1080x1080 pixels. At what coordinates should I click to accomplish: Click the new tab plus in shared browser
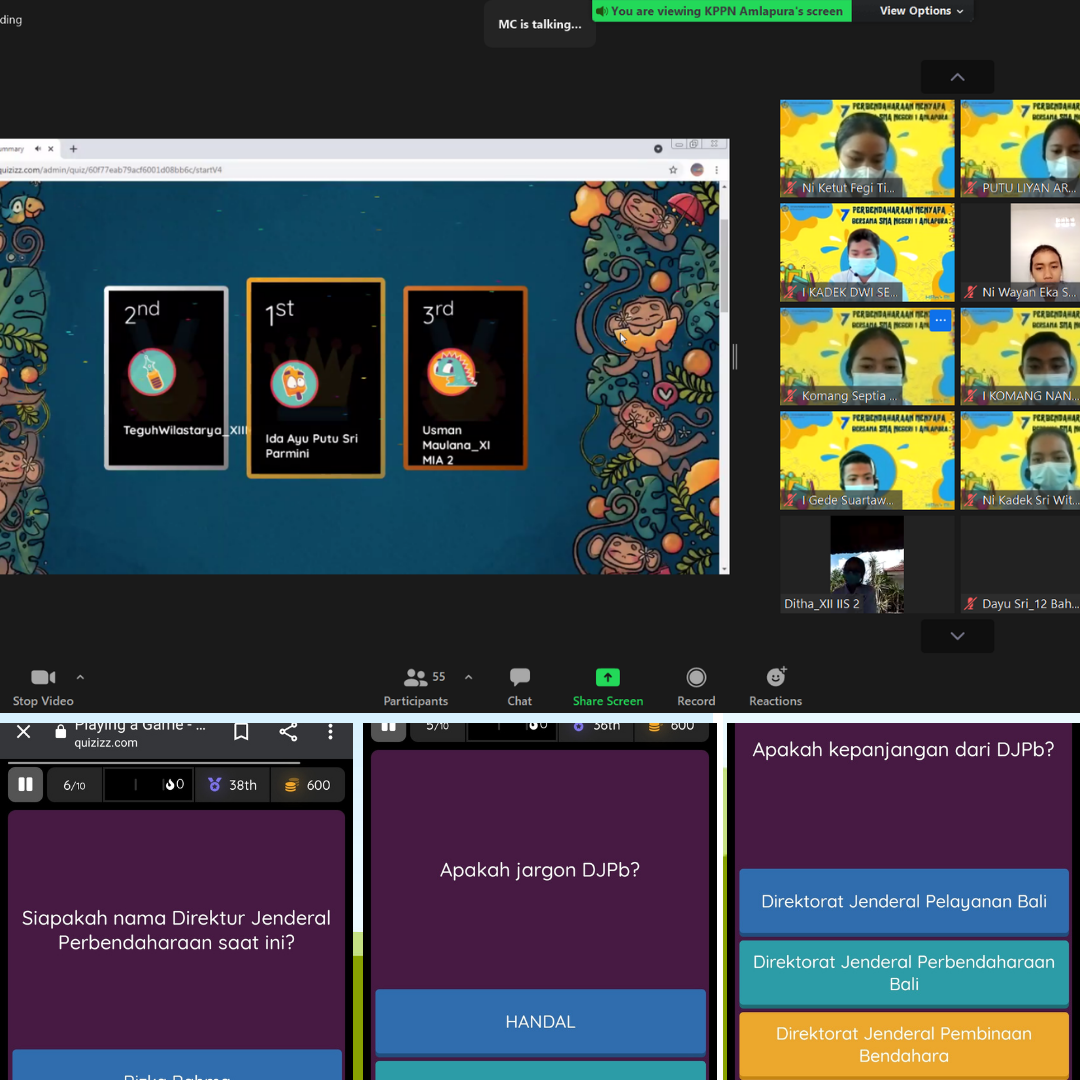pos(74,149)
